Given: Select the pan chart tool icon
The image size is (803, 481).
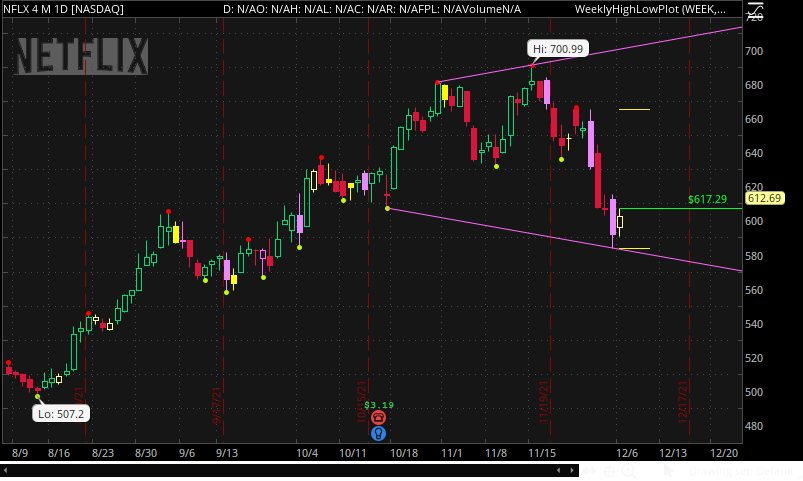Looking at the screenshot, I should click(x=589, y=471).
